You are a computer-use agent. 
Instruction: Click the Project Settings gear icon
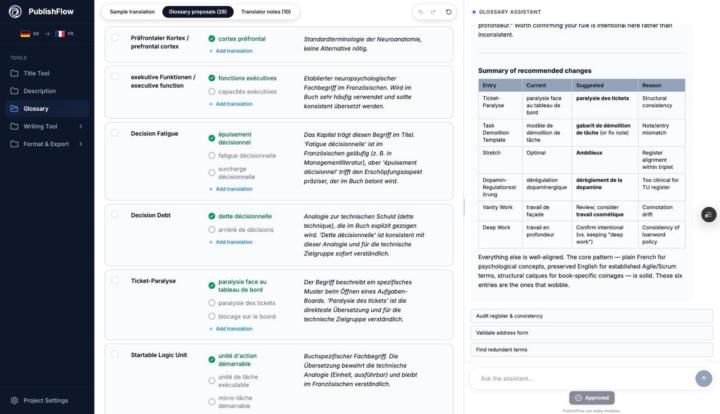point(14,401)
